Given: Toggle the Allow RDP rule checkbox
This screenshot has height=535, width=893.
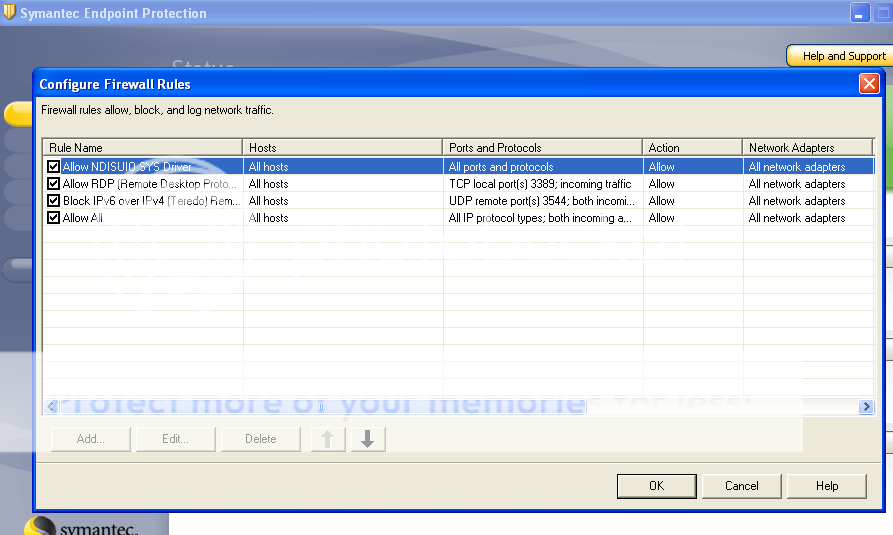Looking at the screenshot, I should (x=54, y=184).
